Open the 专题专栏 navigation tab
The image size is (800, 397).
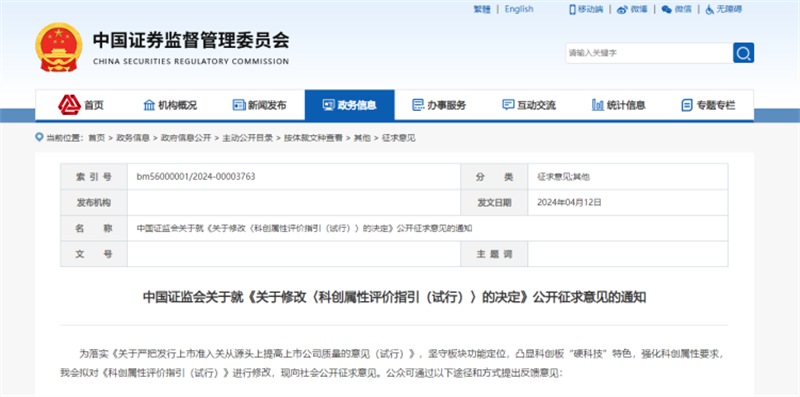(716, 106)
